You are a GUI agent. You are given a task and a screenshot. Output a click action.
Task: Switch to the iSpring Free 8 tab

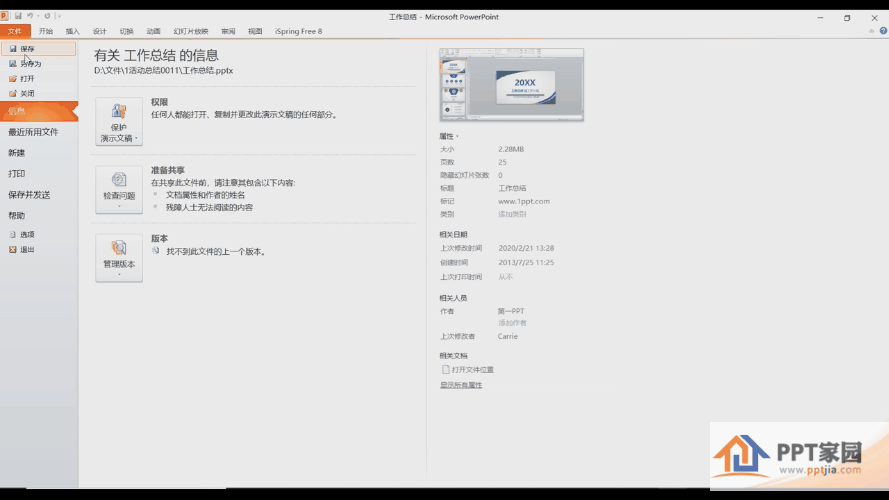point(298,31)
